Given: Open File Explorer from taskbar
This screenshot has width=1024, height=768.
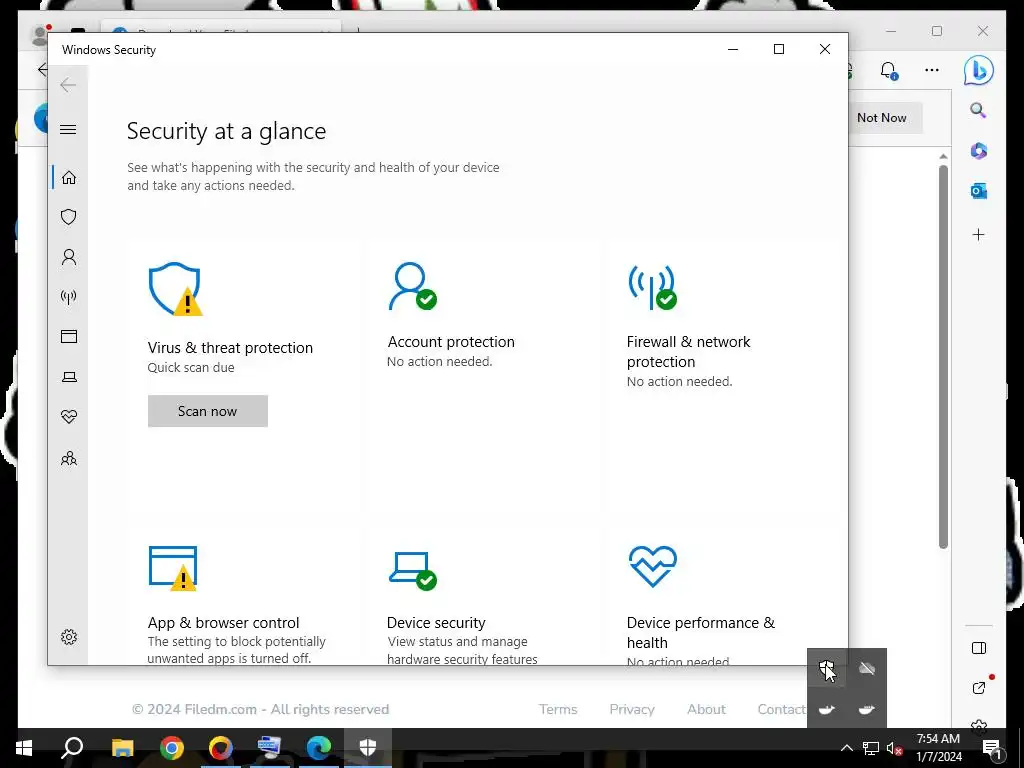Looking at the screenshot, I should click(x=122, y=748).
